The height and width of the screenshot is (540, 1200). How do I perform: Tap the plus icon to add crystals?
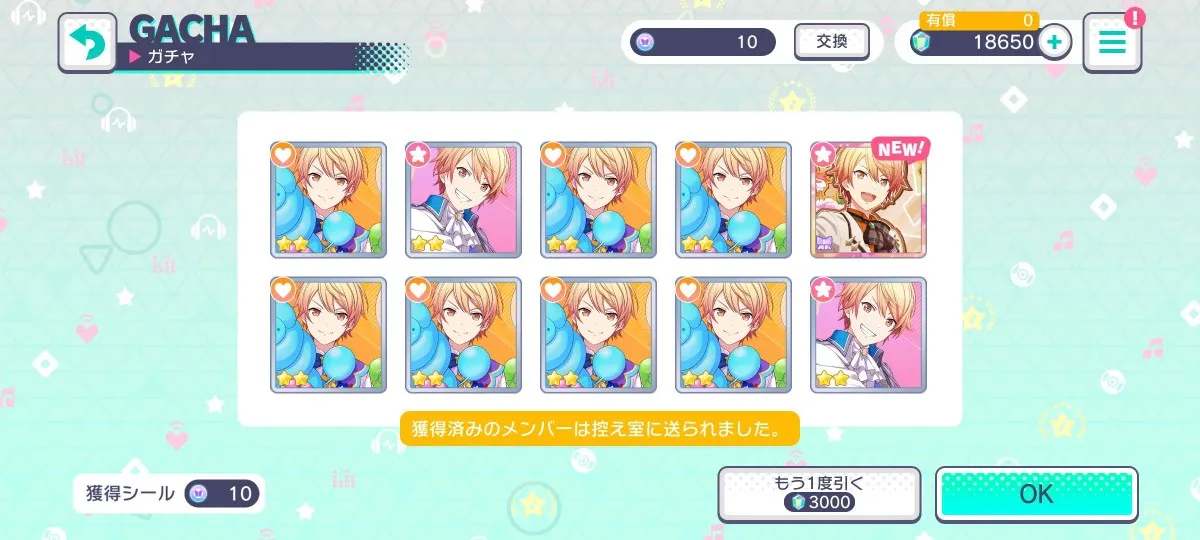[1054, 41]
